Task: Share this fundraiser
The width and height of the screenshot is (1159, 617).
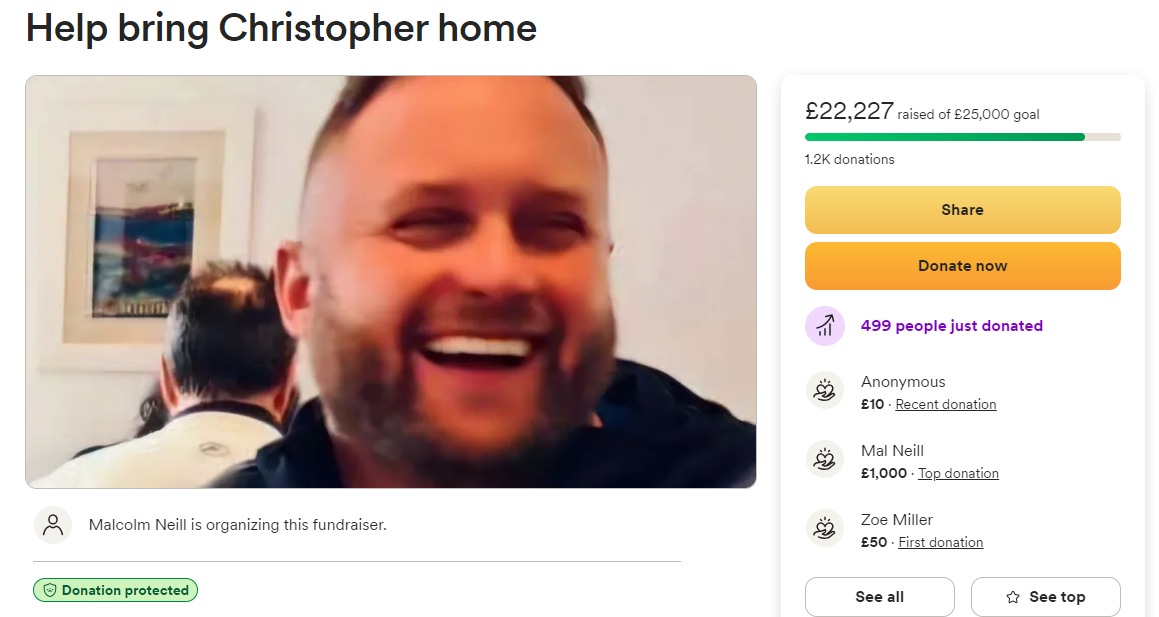Action: [x=962, y=210]
